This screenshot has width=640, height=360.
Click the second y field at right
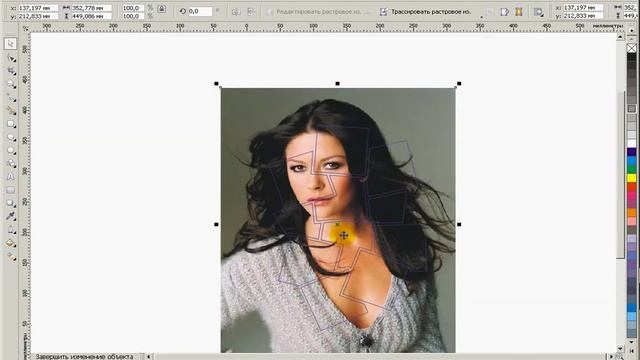(x=583, y=16)
